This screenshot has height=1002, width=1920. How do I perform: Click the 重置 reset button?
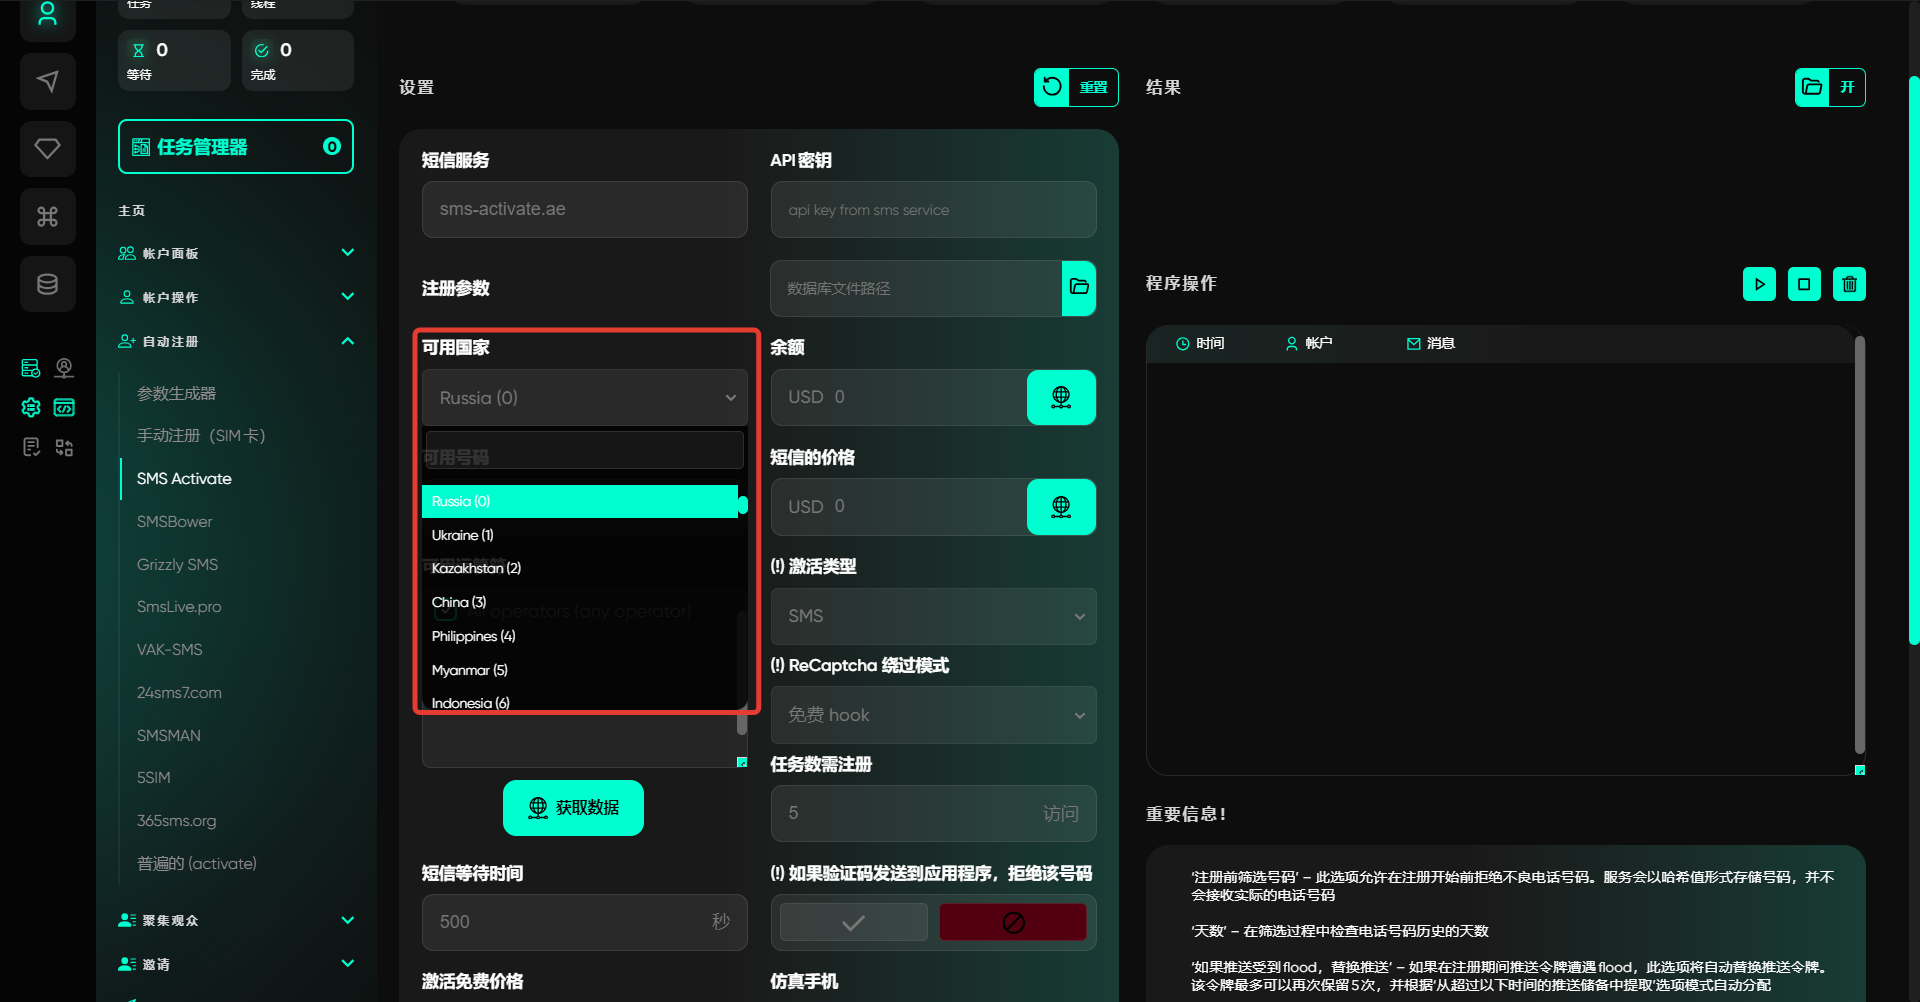point(1076,87)
